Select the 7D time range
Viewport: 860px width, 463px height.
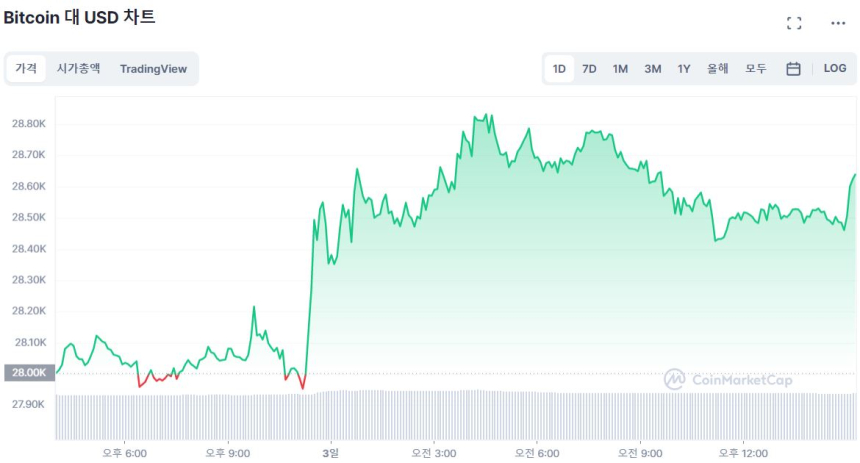pos(589,69)
